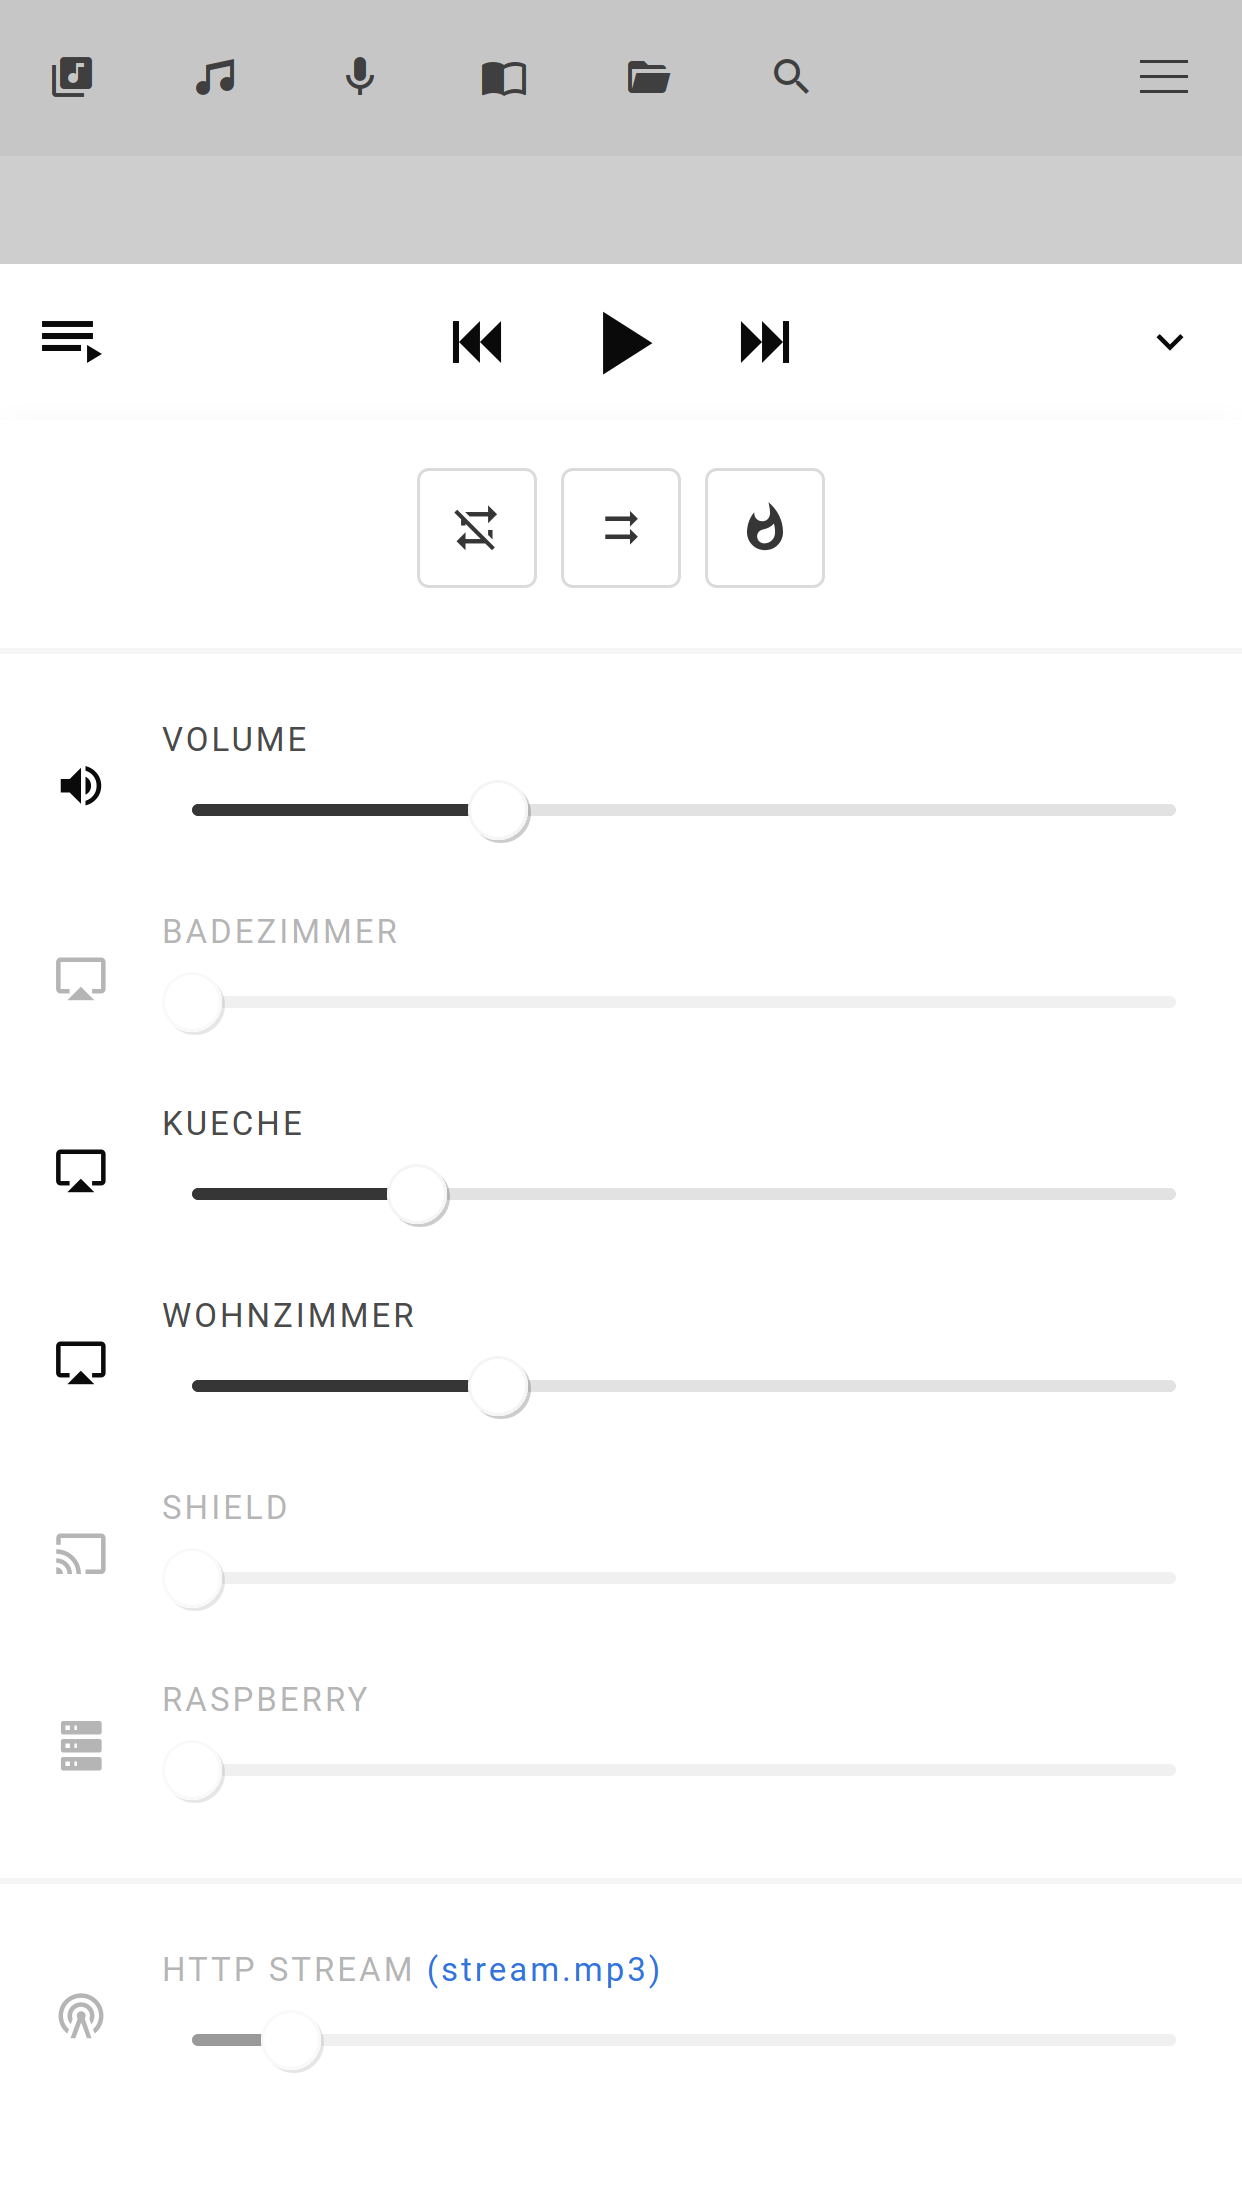Select the podcasts microphone icon

point(359,77)
